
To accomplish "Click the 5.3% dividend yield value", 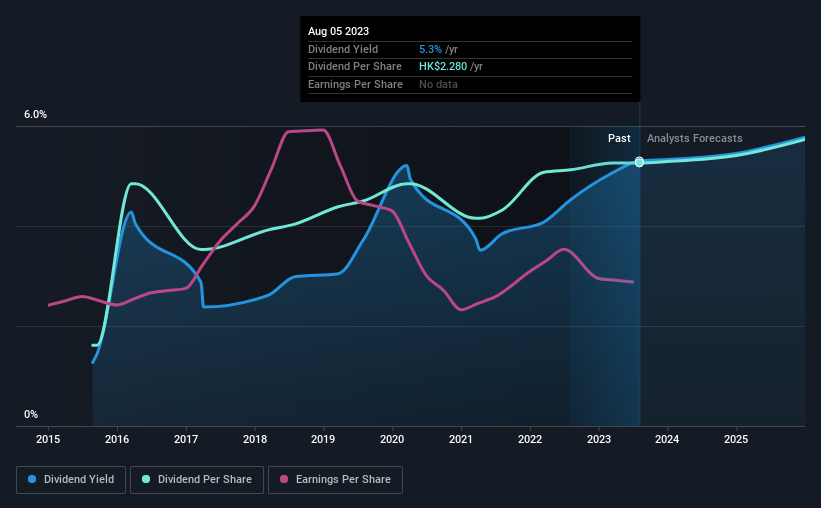I will (430, 49).
